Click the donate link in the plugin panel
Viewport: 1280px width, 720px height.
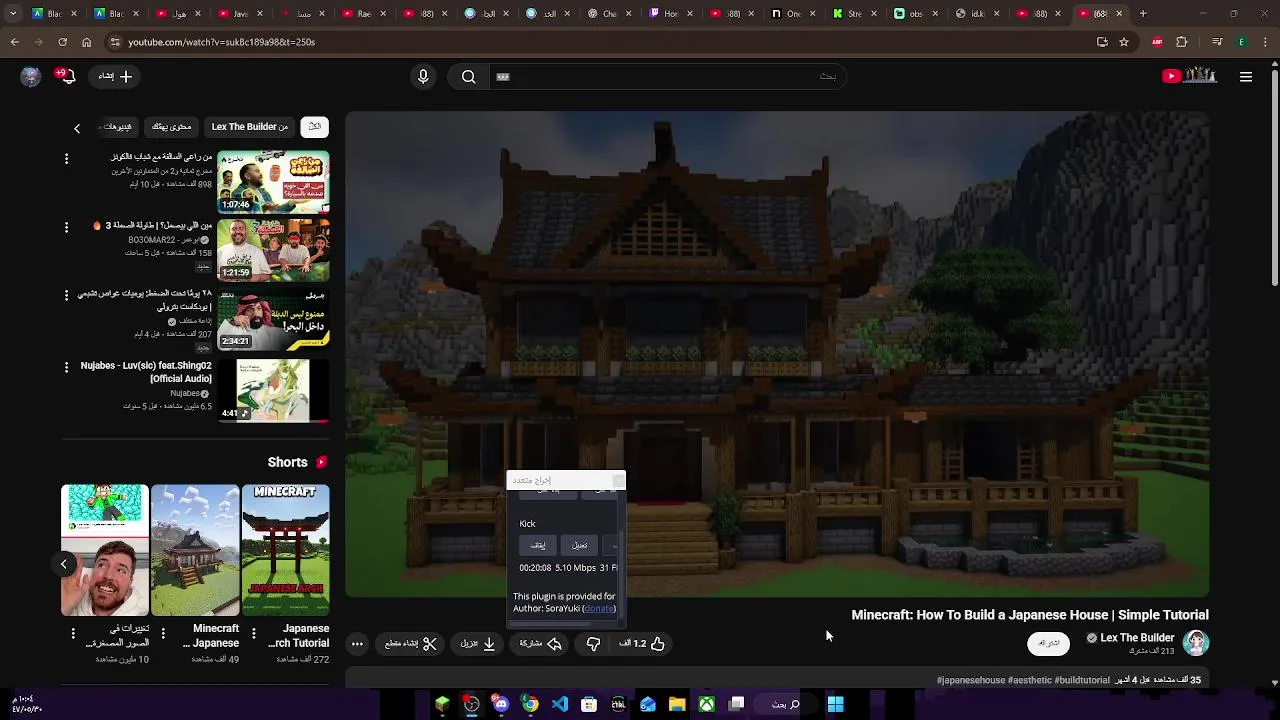[x=599, y=608]
